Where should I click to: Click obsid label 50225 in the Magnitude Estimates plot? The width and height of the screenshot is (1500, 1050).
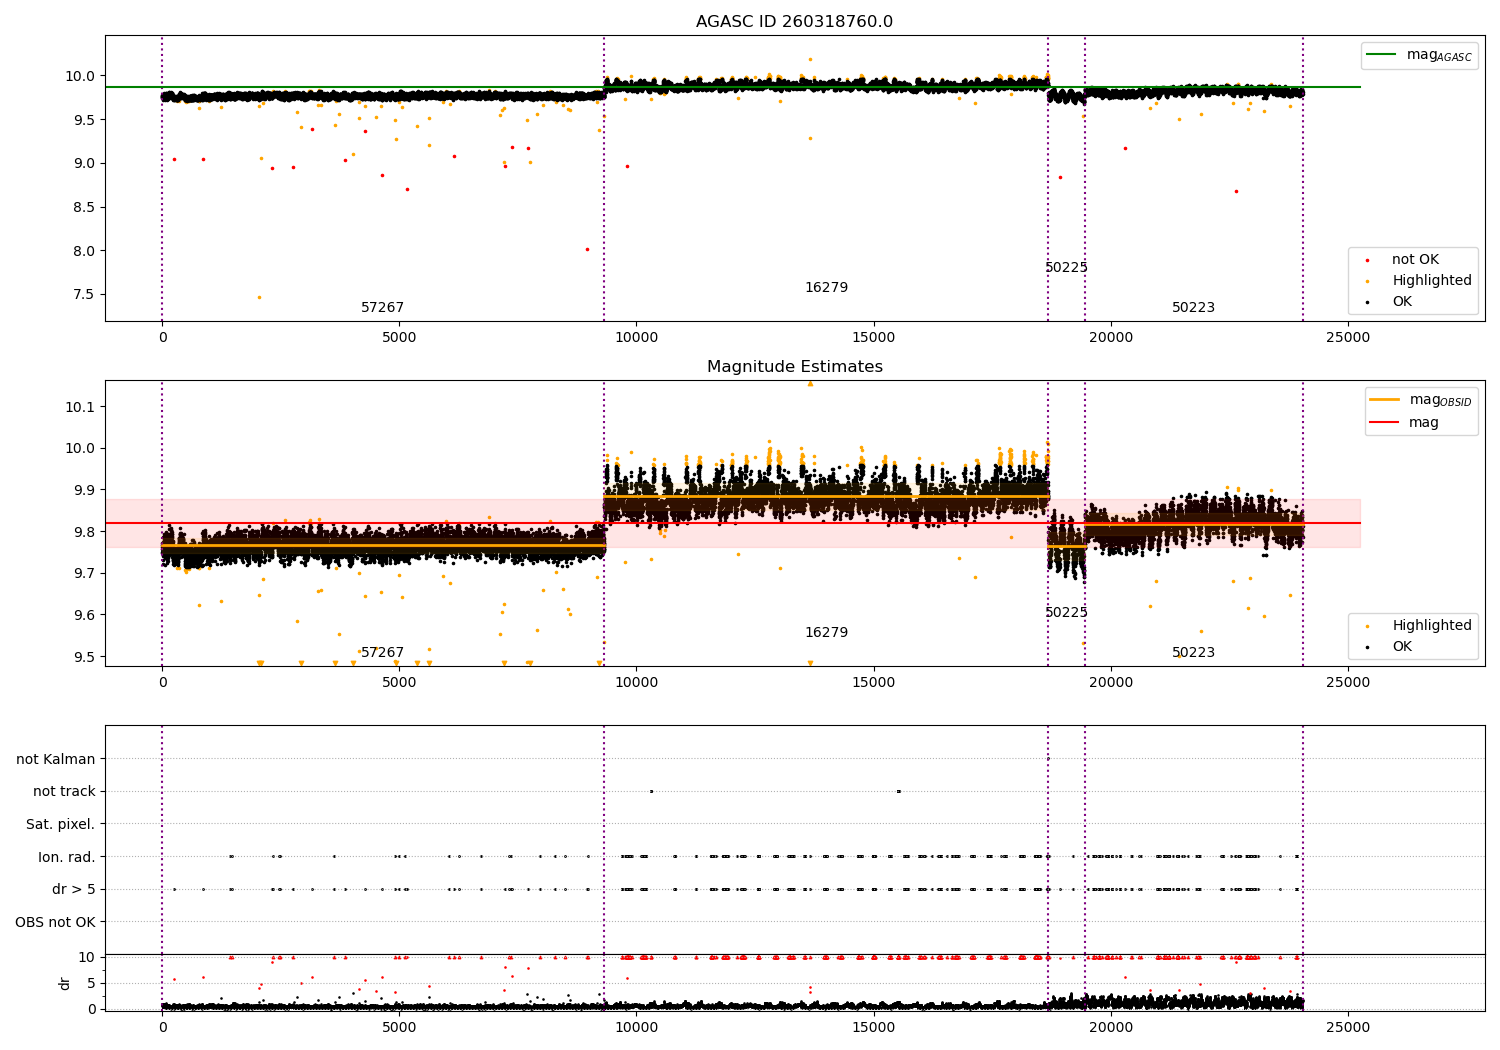pyautogui.click(x=1066, y=613)
